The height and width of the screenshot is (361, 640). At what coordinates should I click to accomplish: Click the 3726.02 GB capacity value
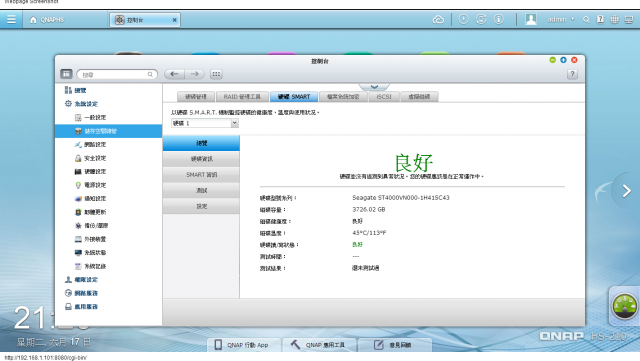(369, 209)
